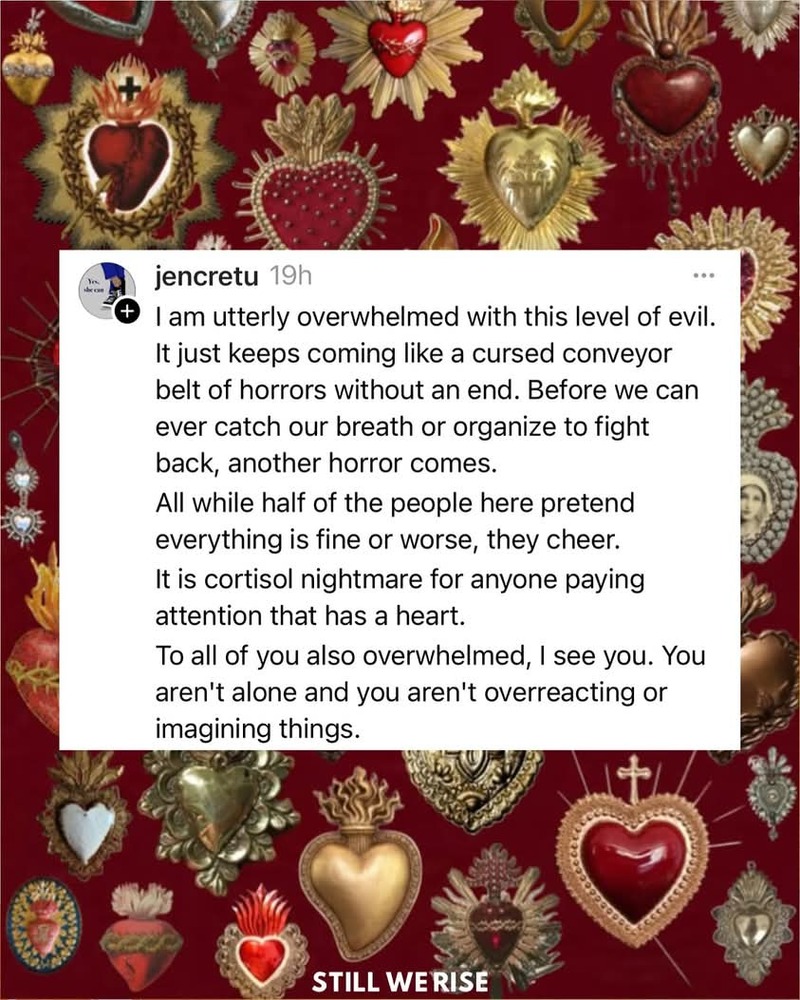The width and height of the screenshot is (800, 1000).
Task: Tap the black plus follow badge
Action: pyautogui.click(x=127, y=312)
